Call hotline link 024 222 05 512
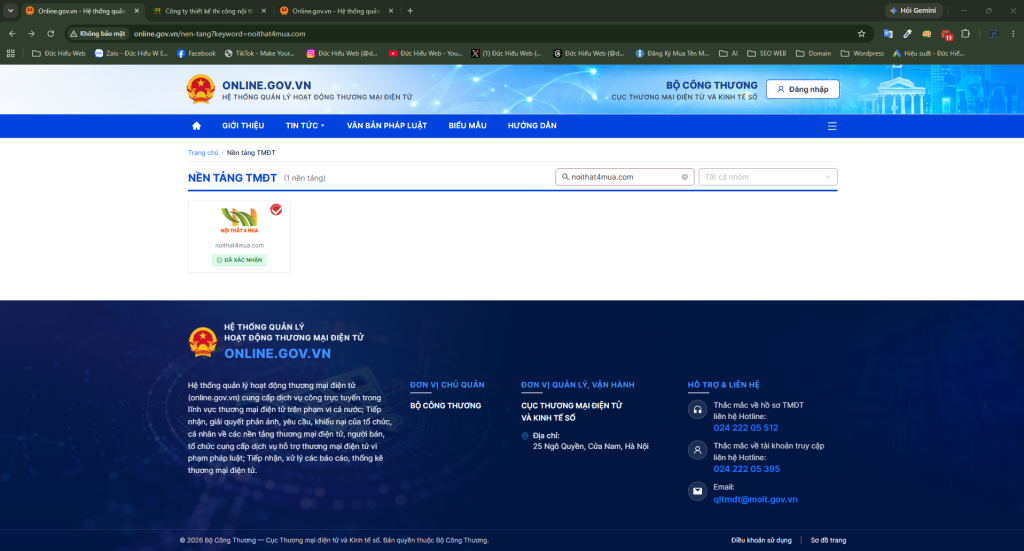The width and height of the screenshot is (1024, 551). point(746,428)
